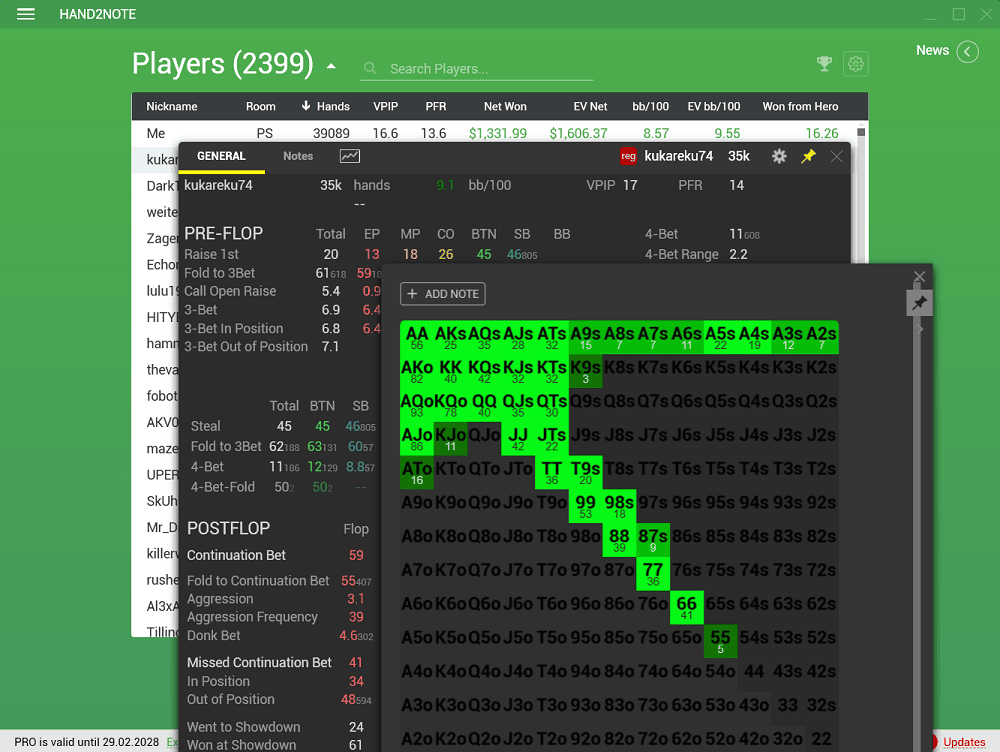Click the 99 hand cell
Viewport: 1000px width, 752px height.
coord(585,506)
